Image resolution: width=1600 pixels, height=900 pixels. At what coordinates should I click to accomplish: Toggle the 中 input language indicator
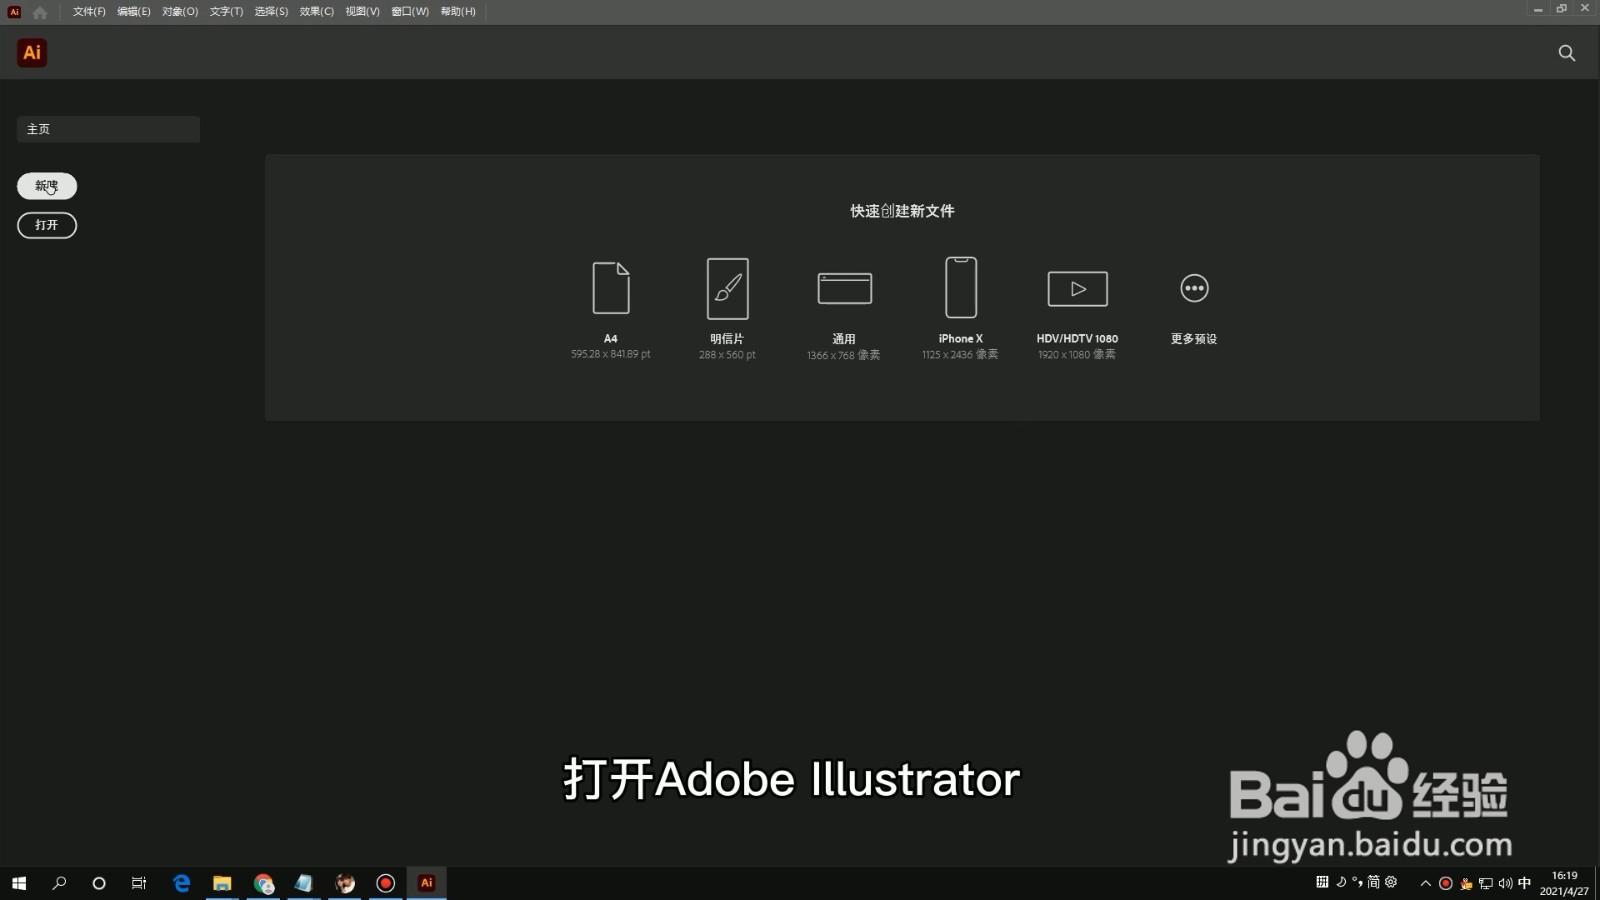click(x=1525, y=883)
